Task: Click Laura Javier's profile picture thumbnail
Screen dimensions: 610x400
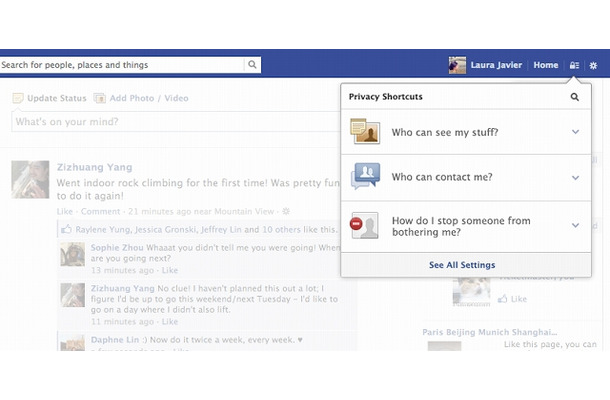Action: click(457, 65)
